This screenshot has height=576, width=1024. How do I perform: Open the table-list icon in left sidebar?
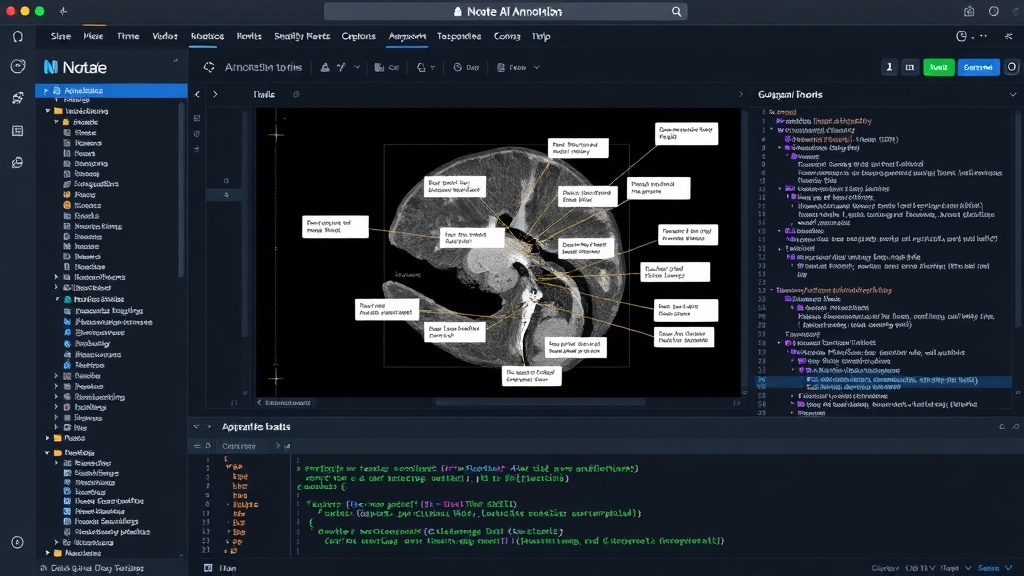click(18, 131)
